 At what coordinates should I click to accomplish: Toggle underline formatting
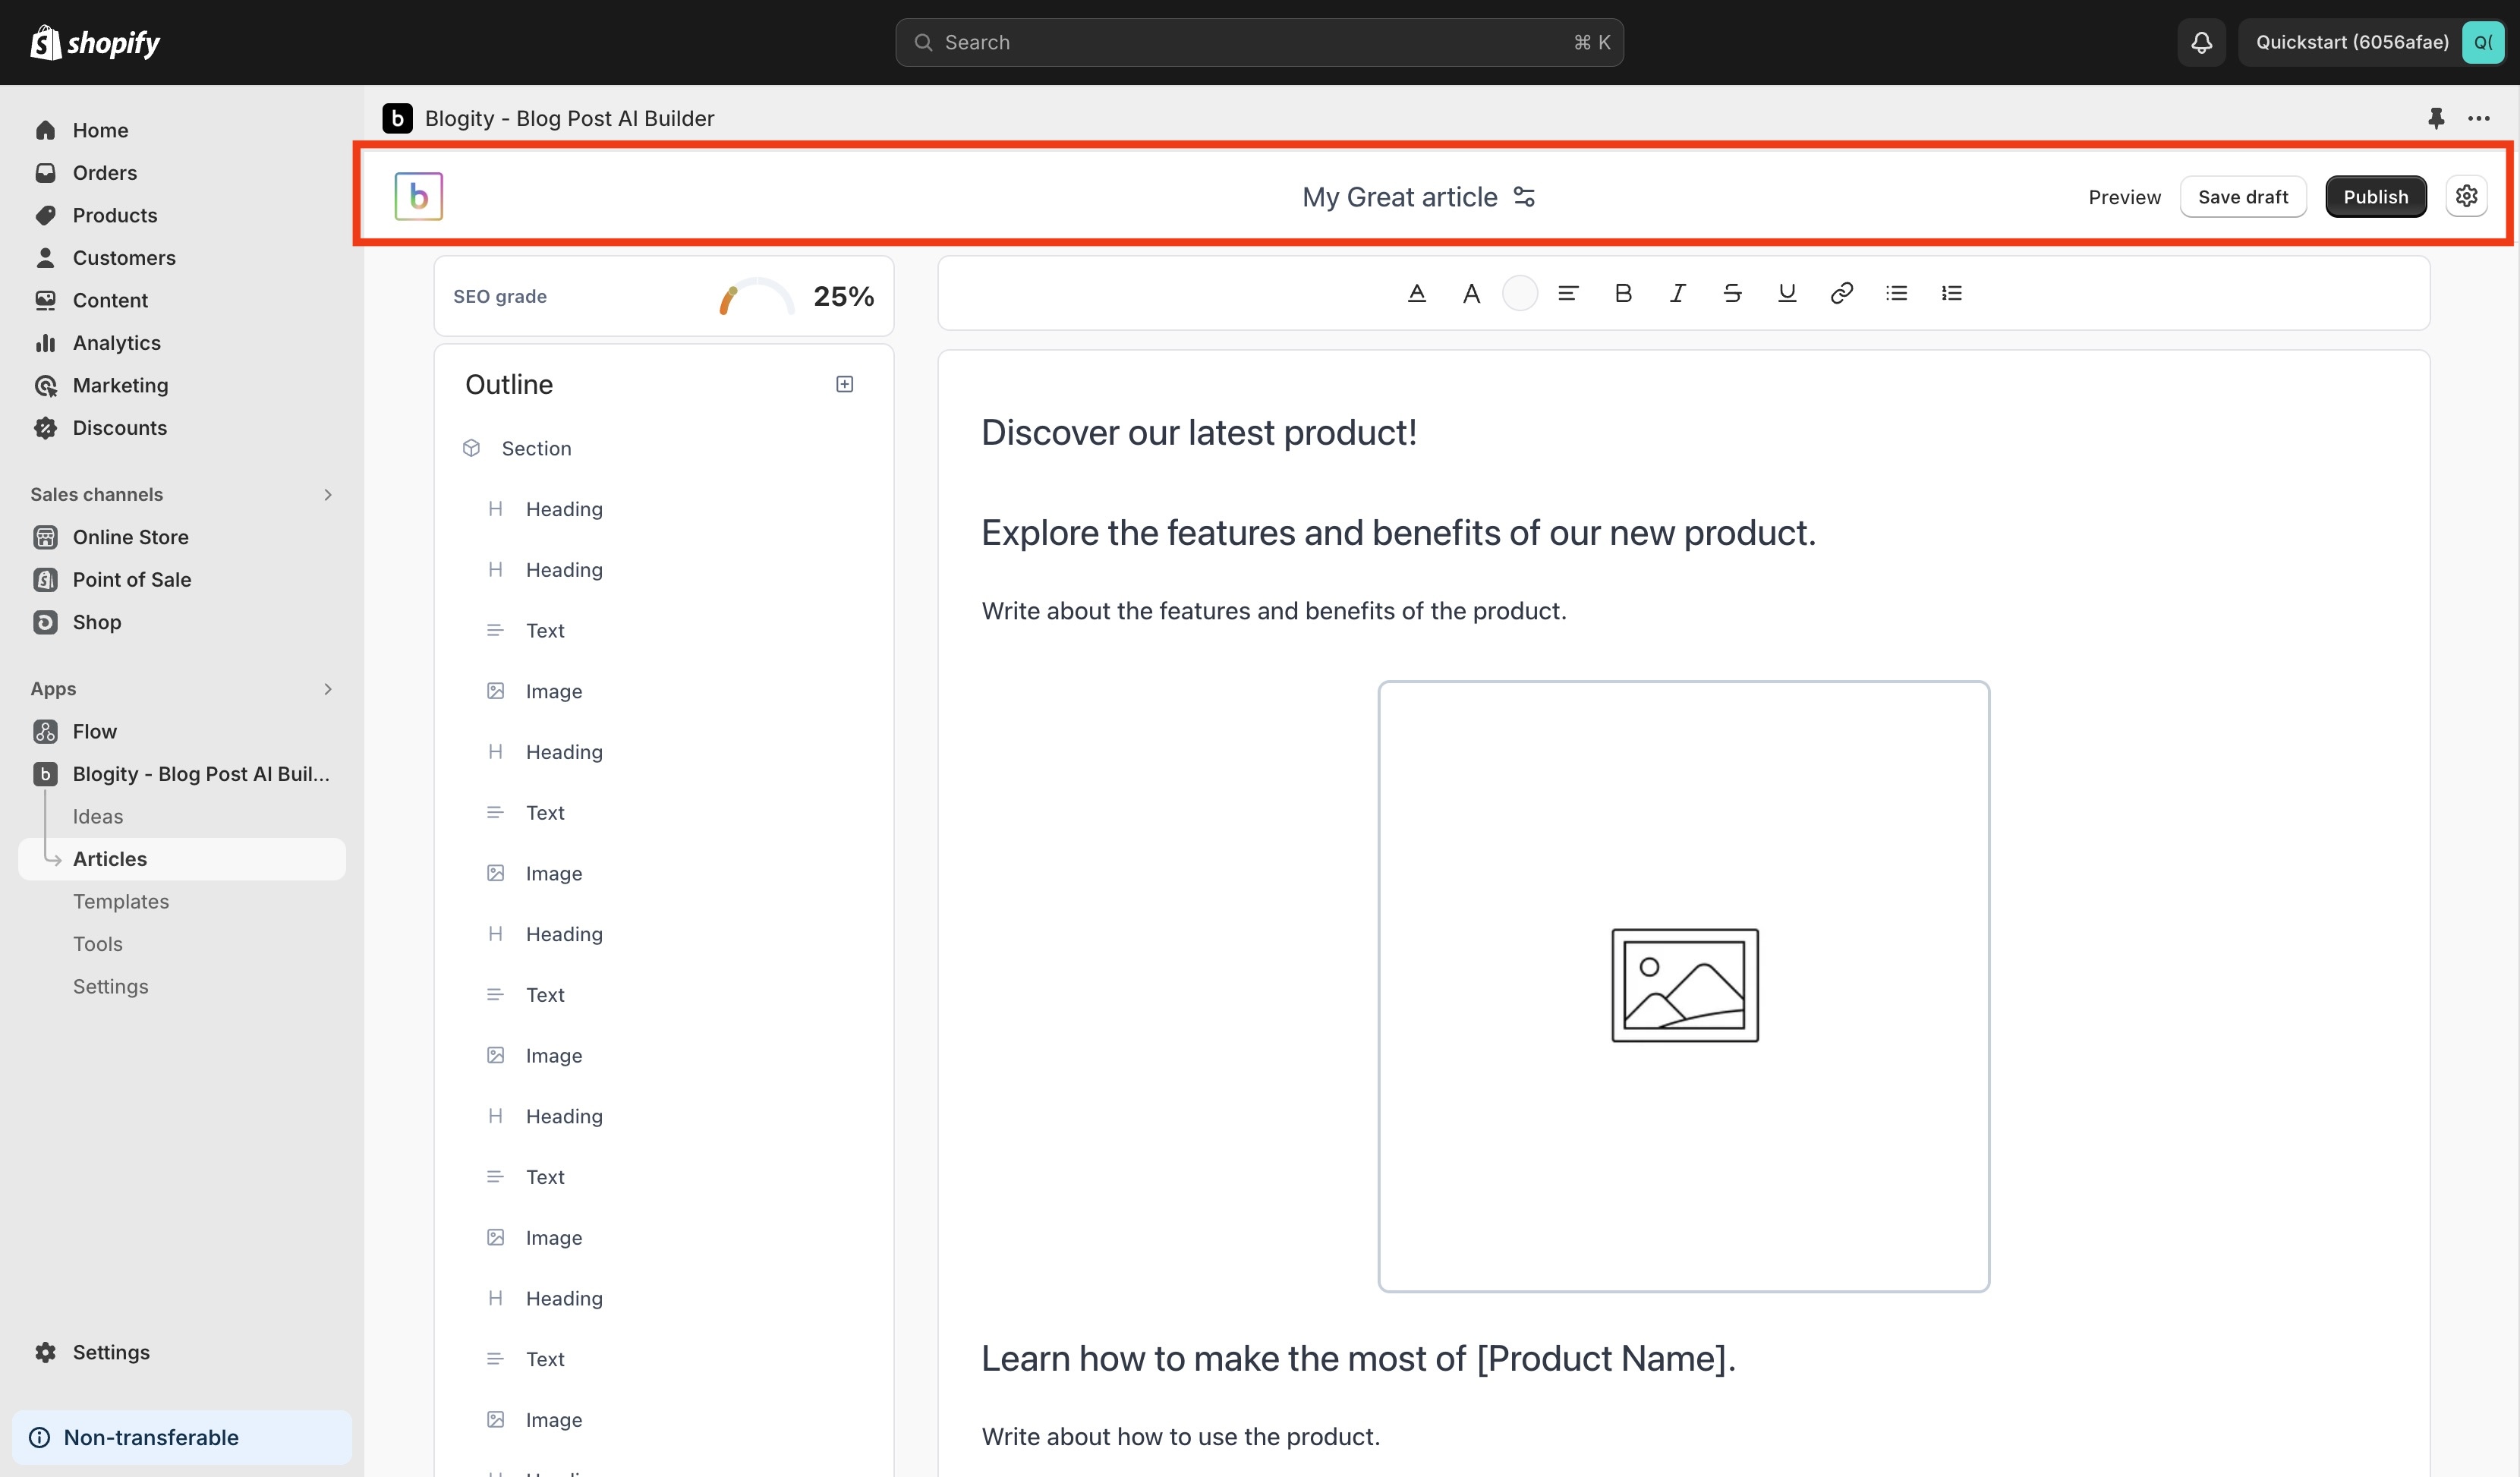pyautogui.click(x=1787, y=293)
